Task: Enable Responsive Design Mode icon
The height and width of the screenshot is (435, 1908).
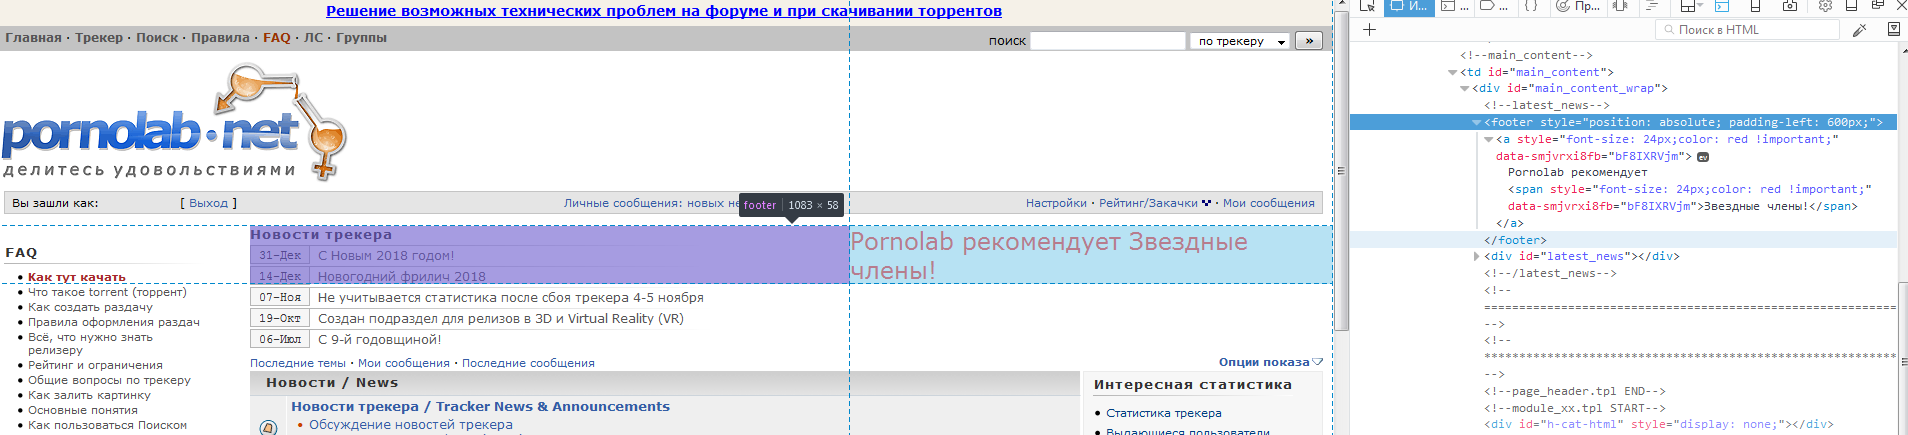Action: tap(1755, 6)
